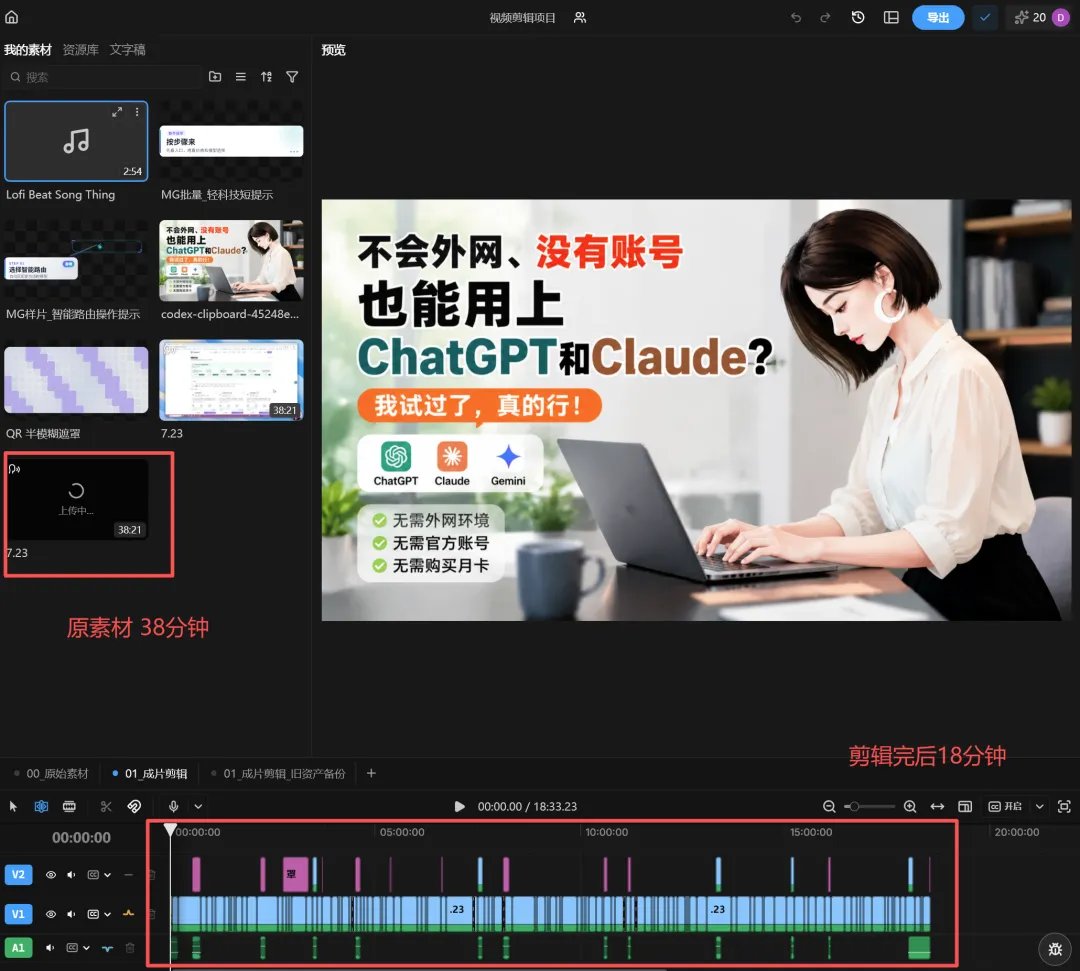This screenshot has width=1080, height=971.
Task: Select the filmstrip range tool
Action: click(69, 806)
